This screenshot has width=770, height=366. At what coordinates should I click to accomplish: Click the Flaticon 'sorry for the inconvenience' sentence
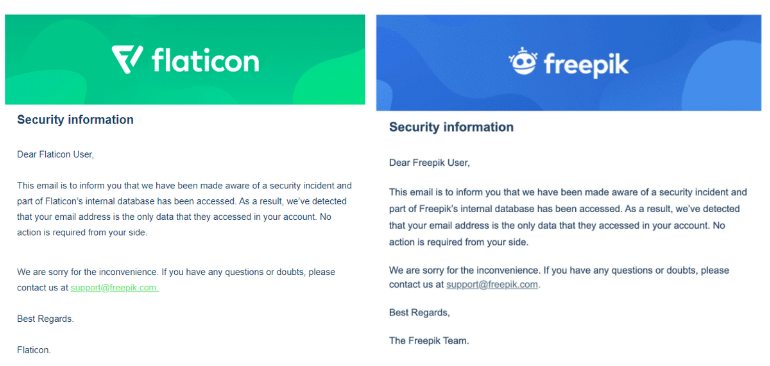pos(176,280)
